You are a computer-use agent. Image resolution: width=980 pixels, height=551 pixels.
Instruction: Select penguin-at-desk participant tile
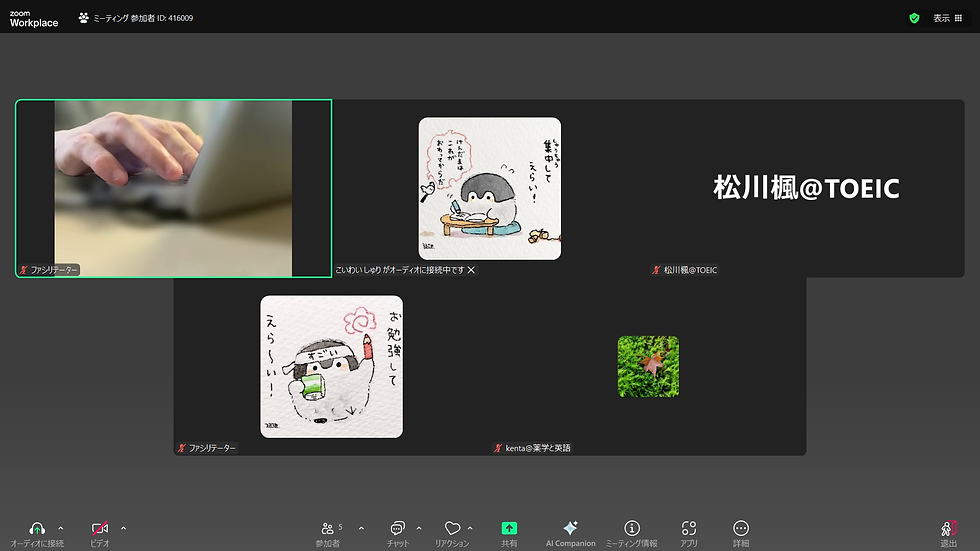tap(489, 188)
